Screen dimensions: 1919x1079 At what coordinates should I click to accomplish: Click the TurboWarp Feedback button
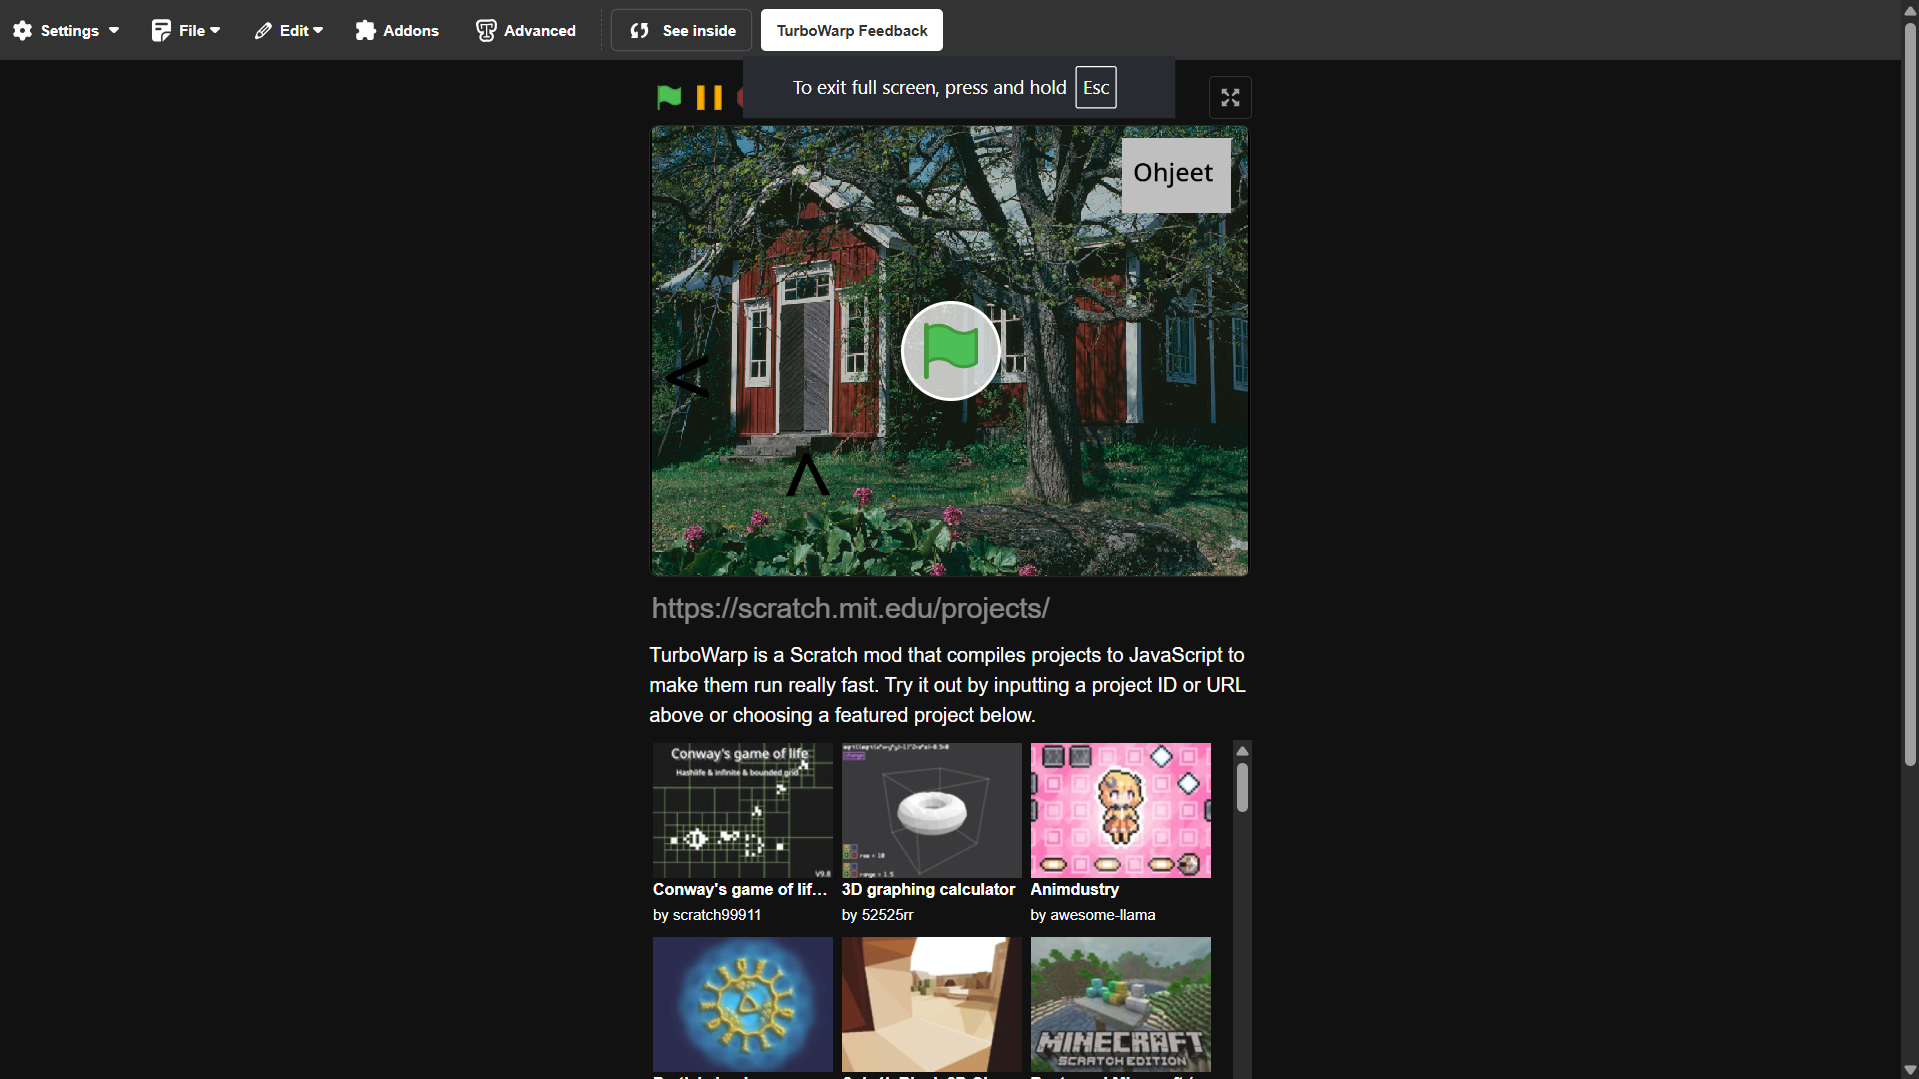coord(852,30)
